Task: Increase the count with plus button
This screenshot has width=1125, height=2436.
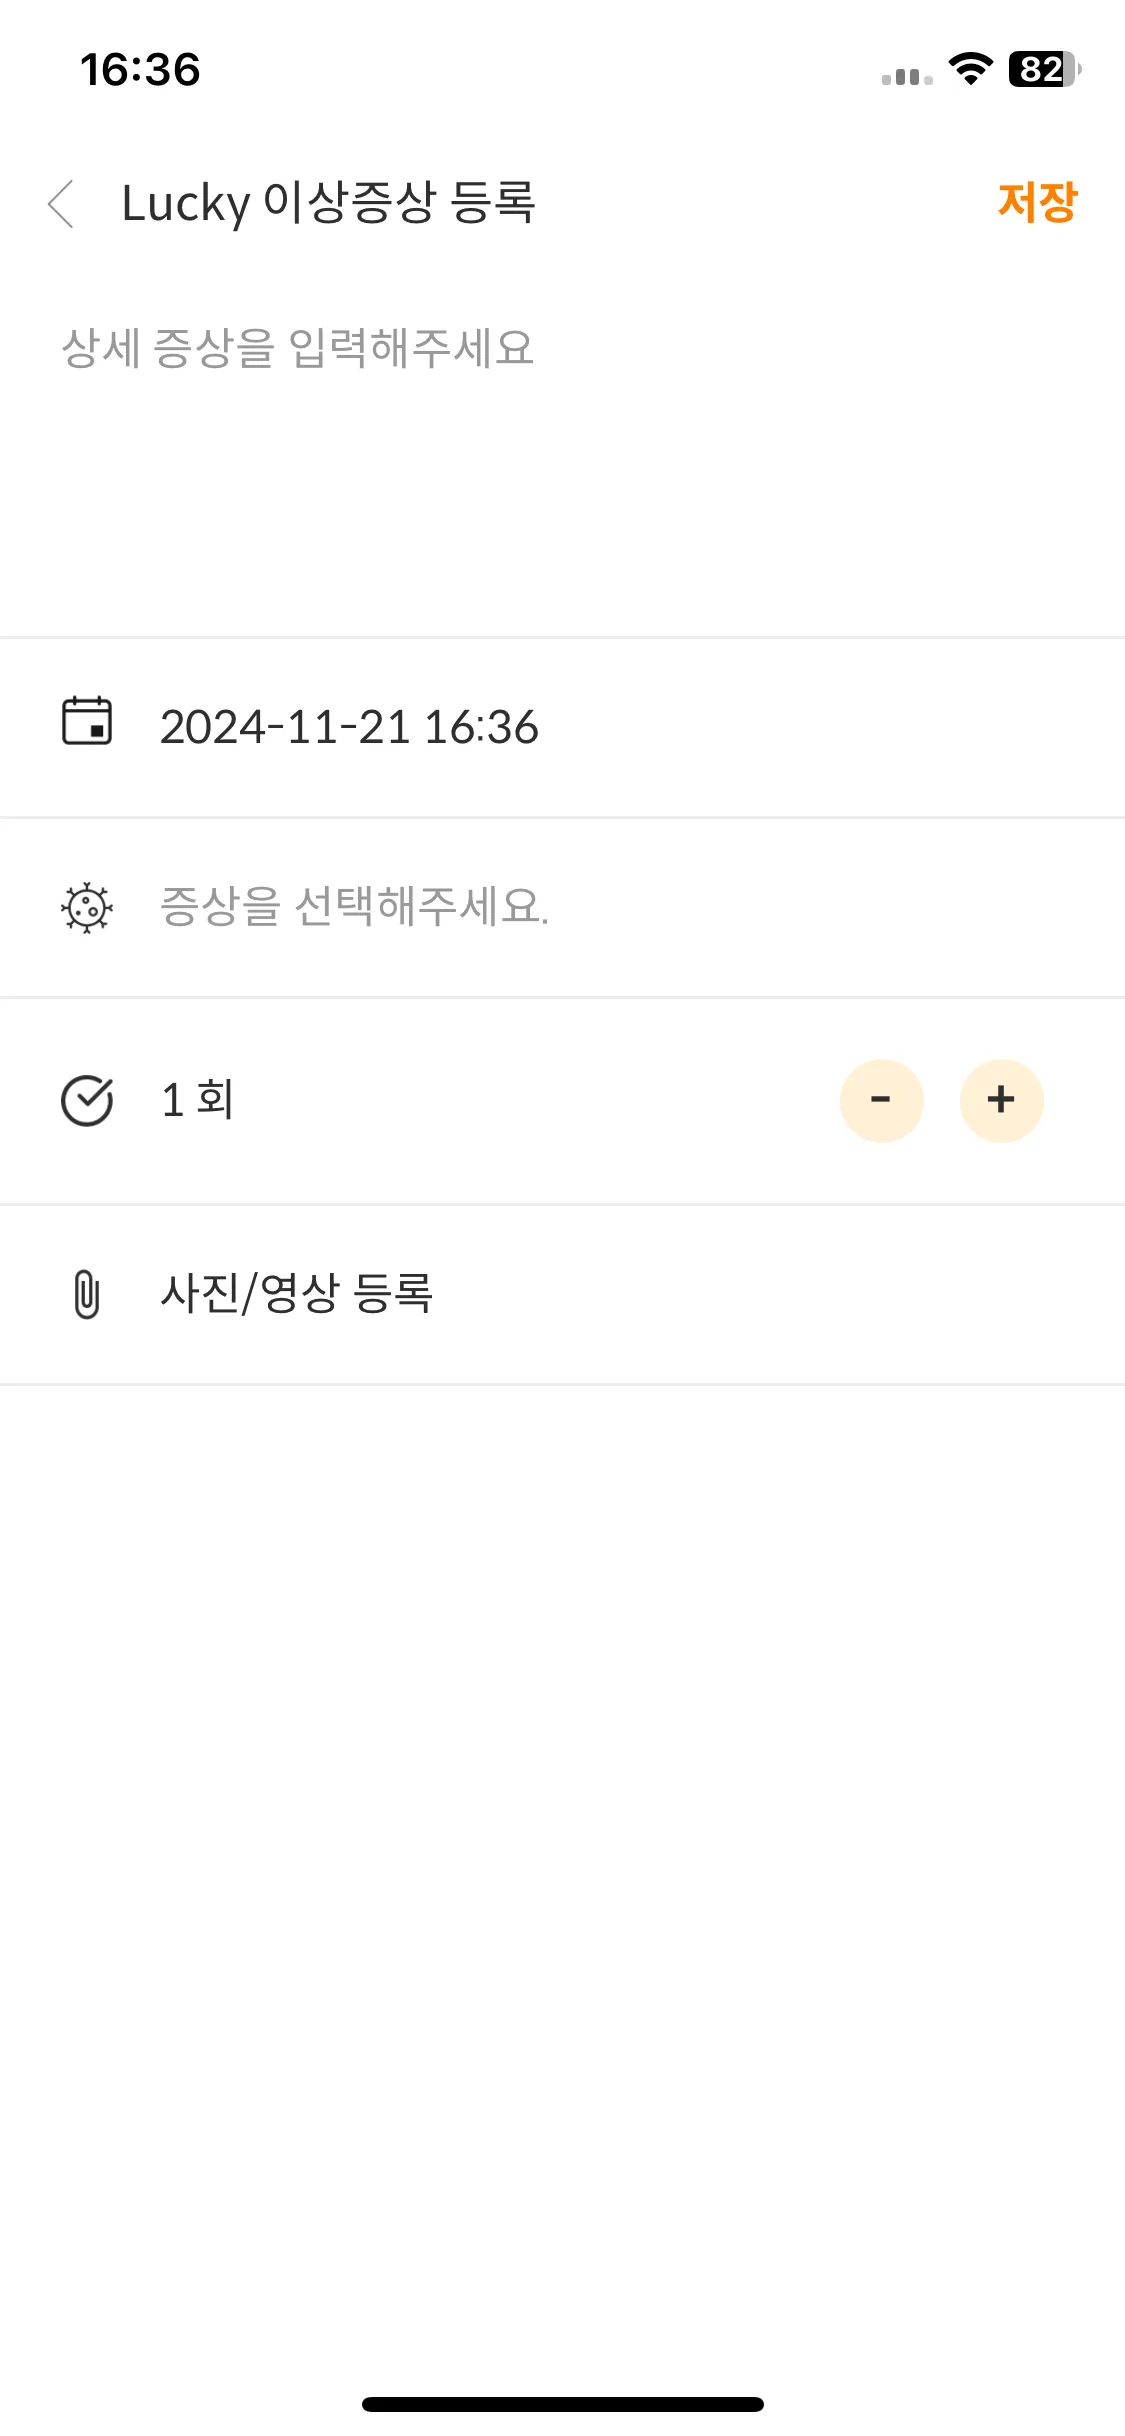Action: coord(1001,1100)
